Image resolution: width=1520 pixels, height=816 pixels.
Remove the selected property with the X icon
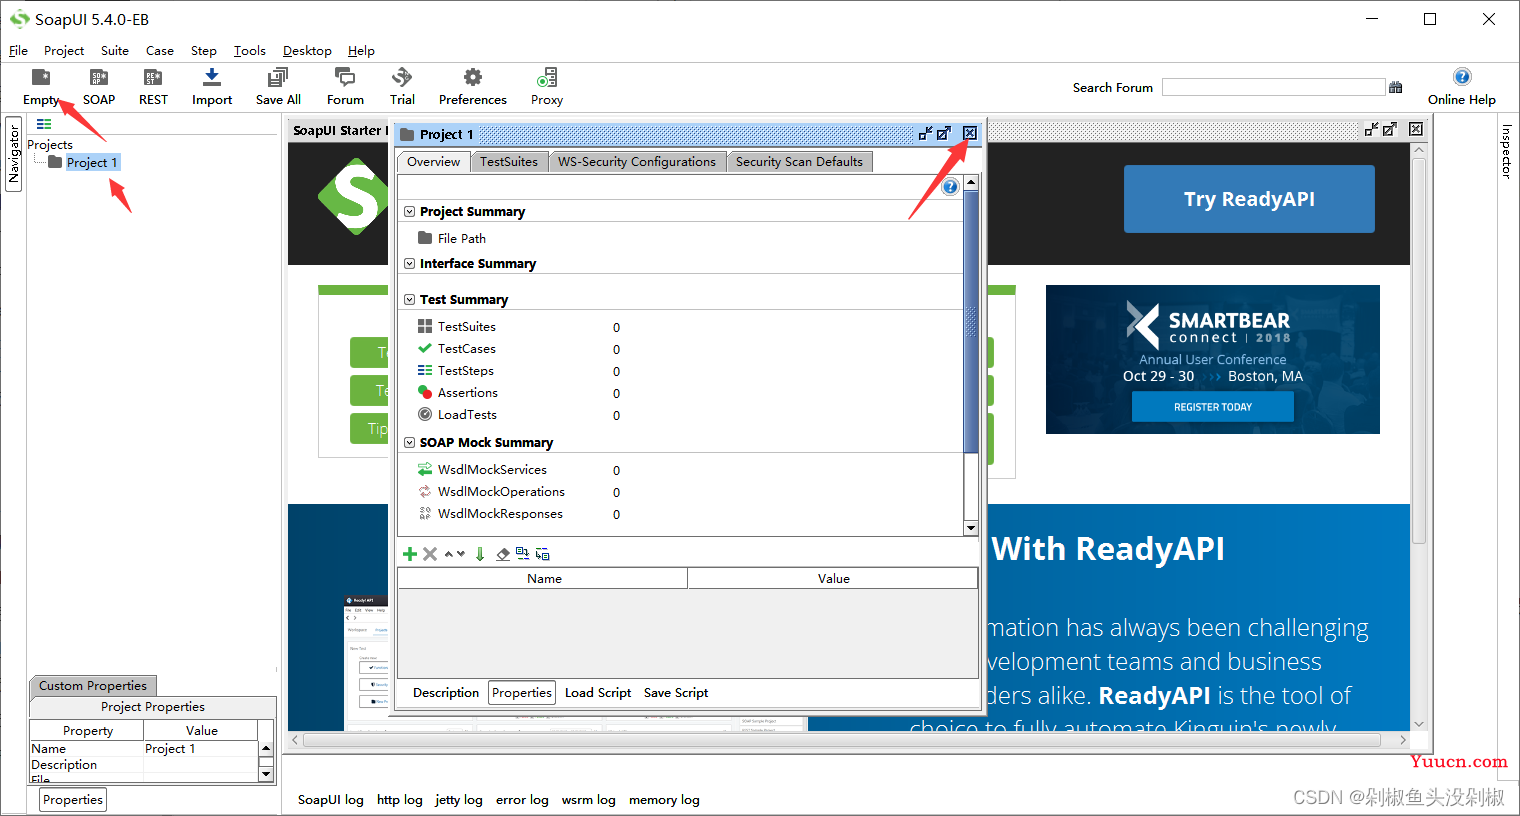tap(430, 554)
